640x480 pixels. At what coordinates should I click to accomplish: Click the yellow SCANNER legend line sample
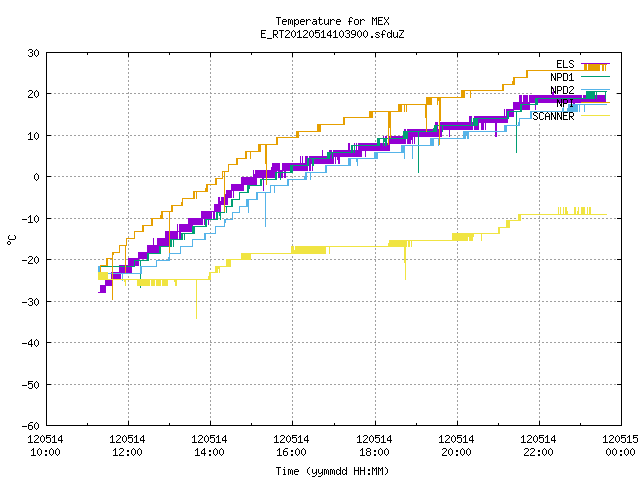pyautogui.click(x=596, y=116)
